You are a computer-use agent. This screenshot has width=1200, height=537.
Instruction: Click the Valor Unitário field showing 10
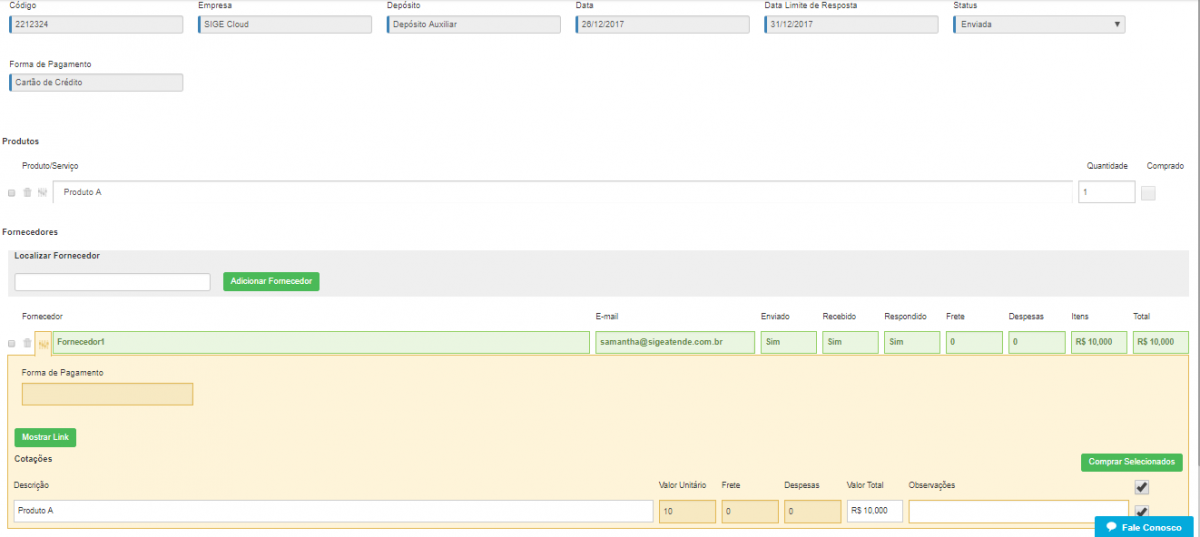687,511
